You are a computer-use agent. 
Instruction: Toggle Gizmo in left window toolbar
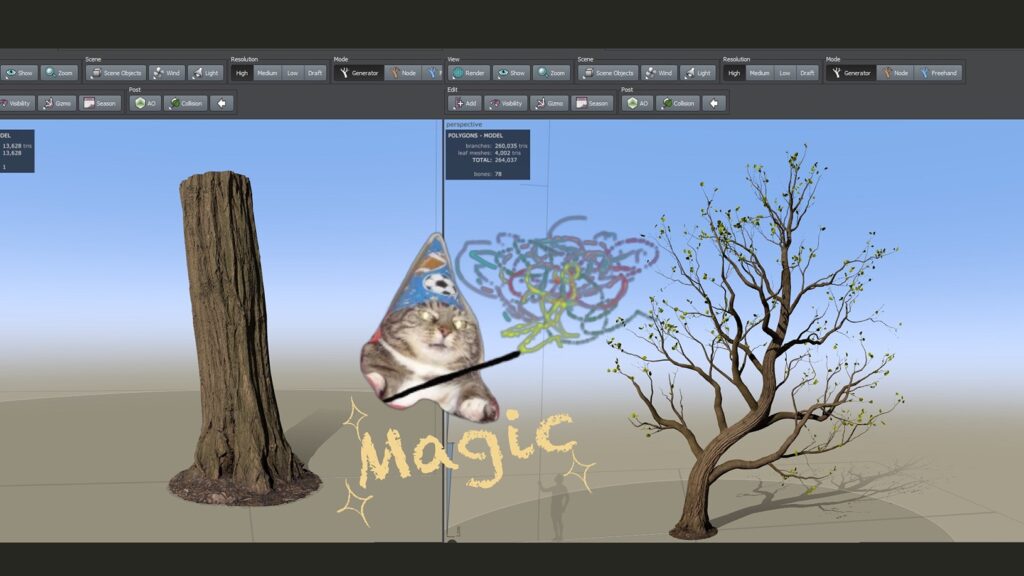tap(57, 103)
